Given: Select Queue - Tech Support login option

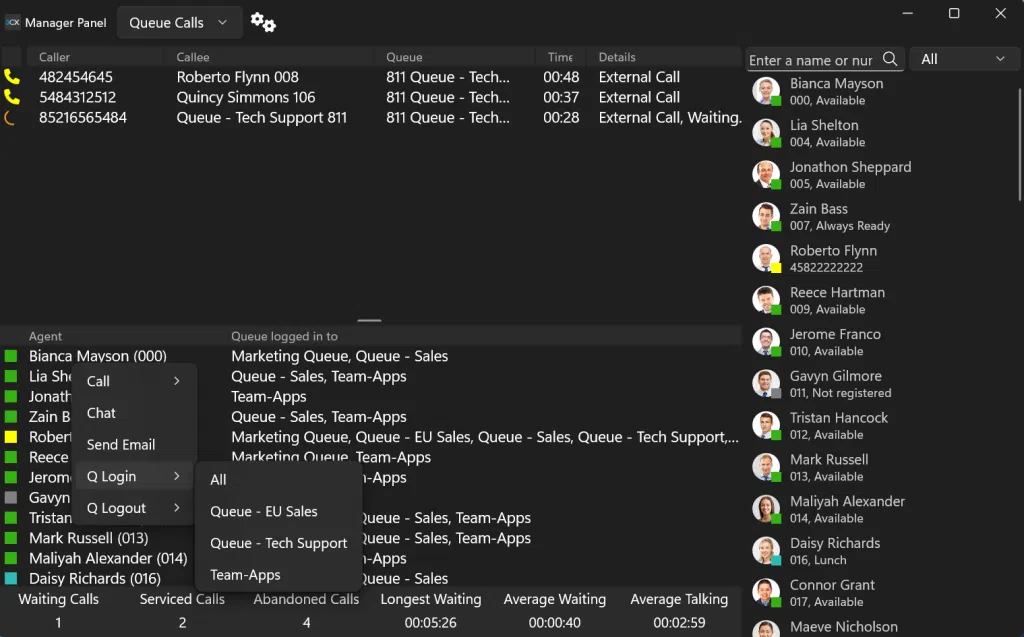Looking at the screenshot, I should 278,543.
